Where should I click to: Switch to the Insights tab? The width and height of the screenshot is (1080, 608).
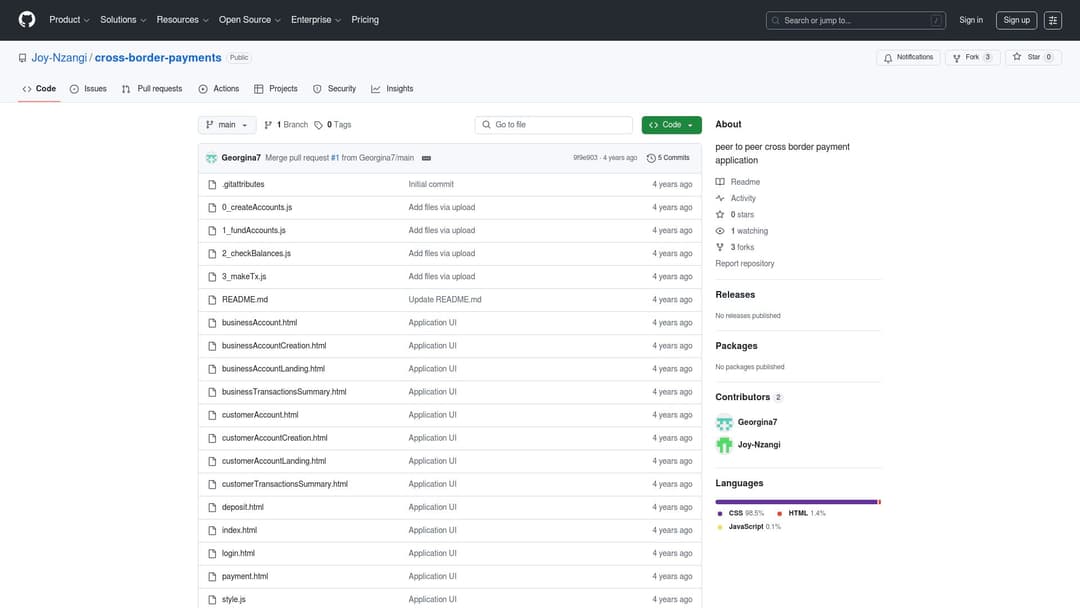pyautogui.click(x=393, y=89)
